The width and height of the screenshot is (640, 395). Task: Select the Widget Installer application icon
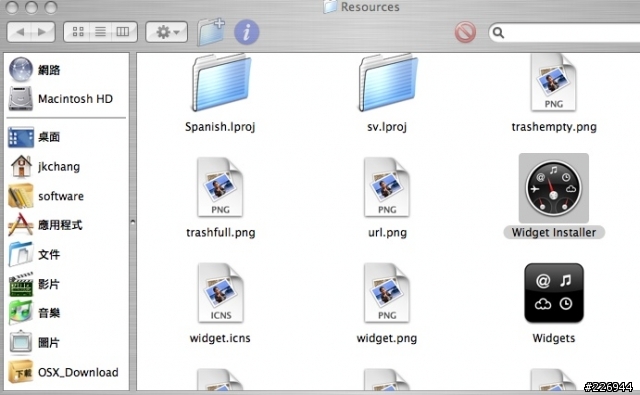pos(554,188)
